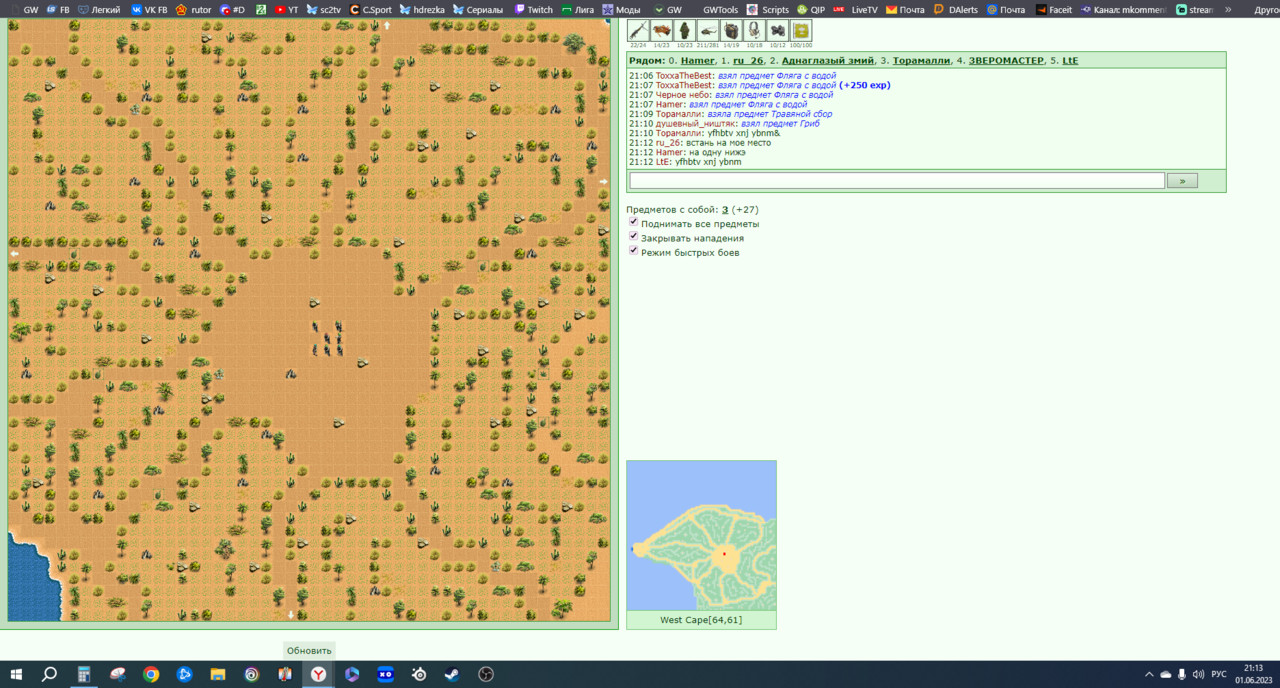This screenshot has width=1280, height=688.
Task: Open Windows taskbar search
Action: click(49, 674)
